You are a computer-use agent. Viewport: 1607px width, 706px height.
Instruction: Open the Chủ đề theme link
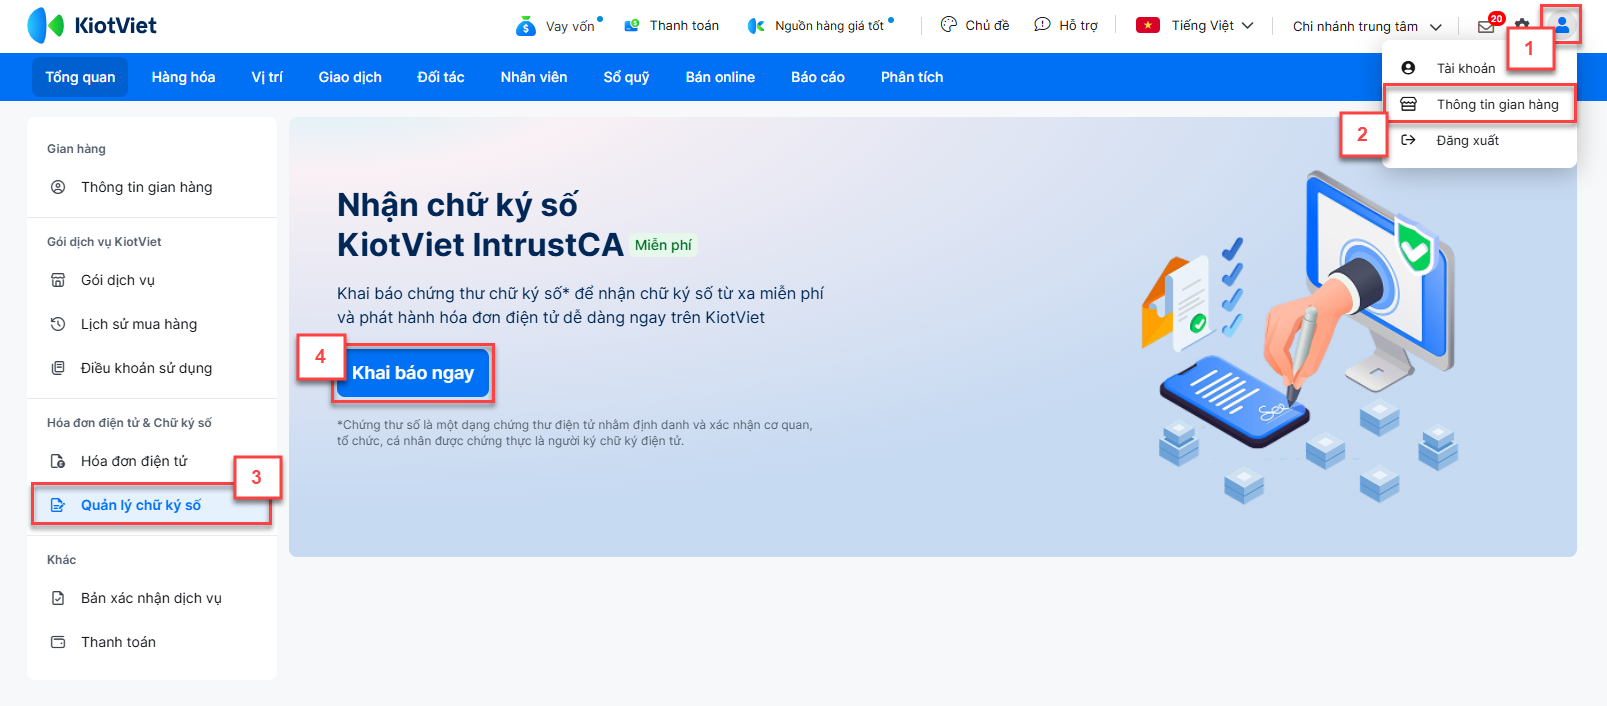[987, 25]
